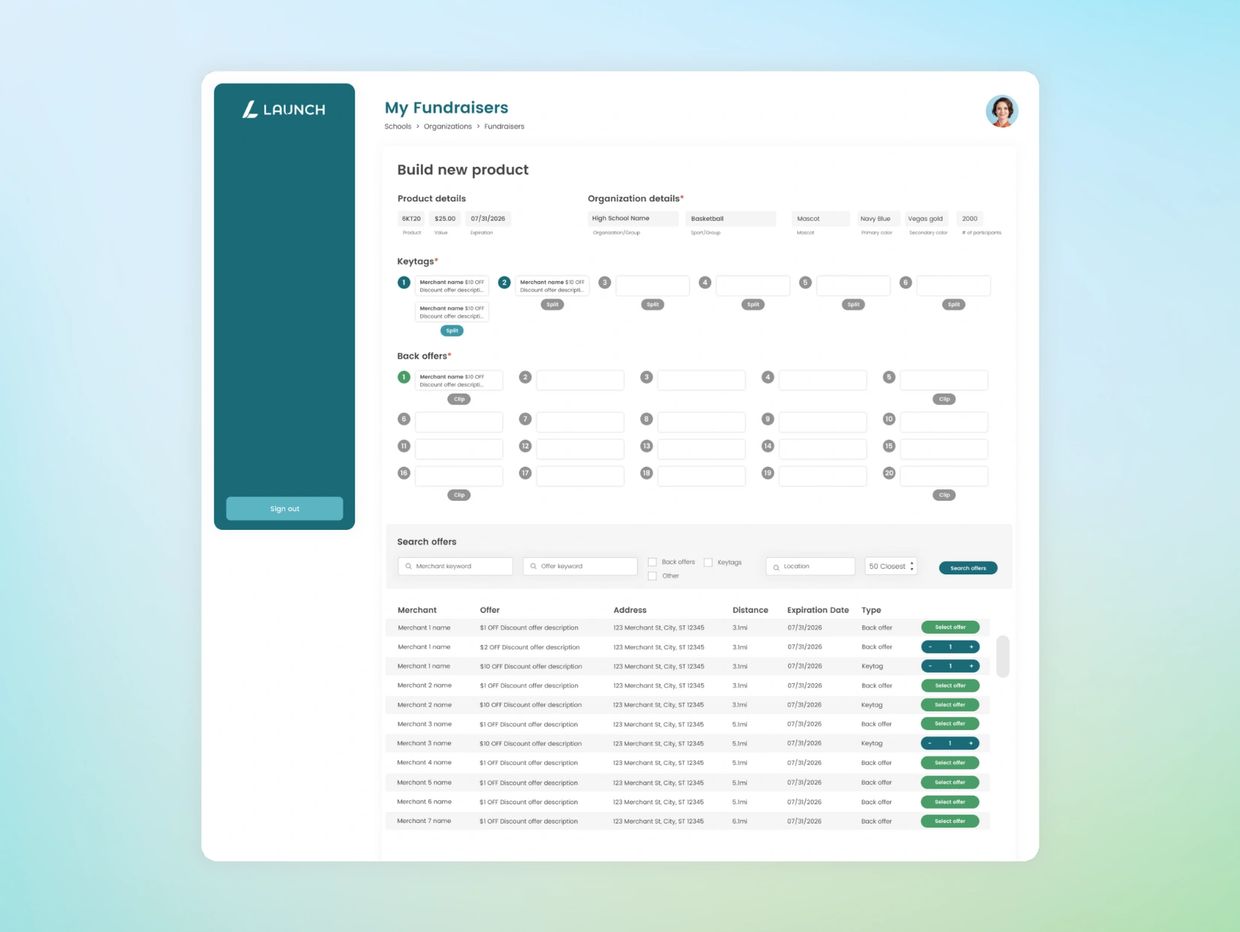This screenshot has width=1240, height=932.
Task: Click Split under keytag 5
Action: (x=853, y=304)
